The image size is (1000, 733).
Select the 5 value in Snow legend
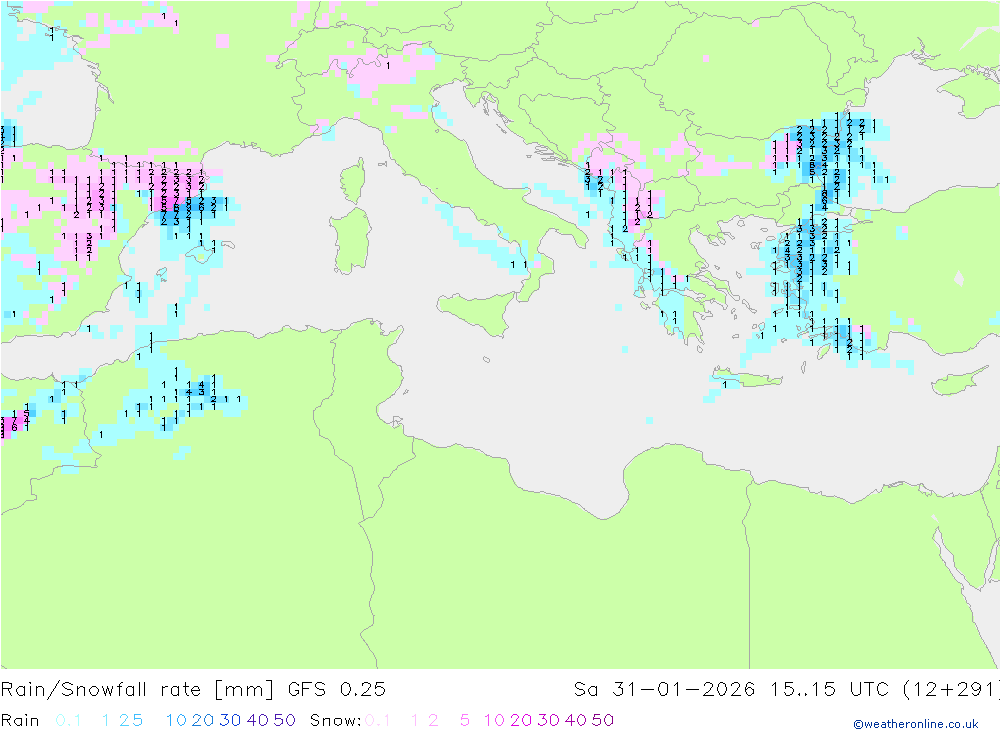[x=465, y=720]
